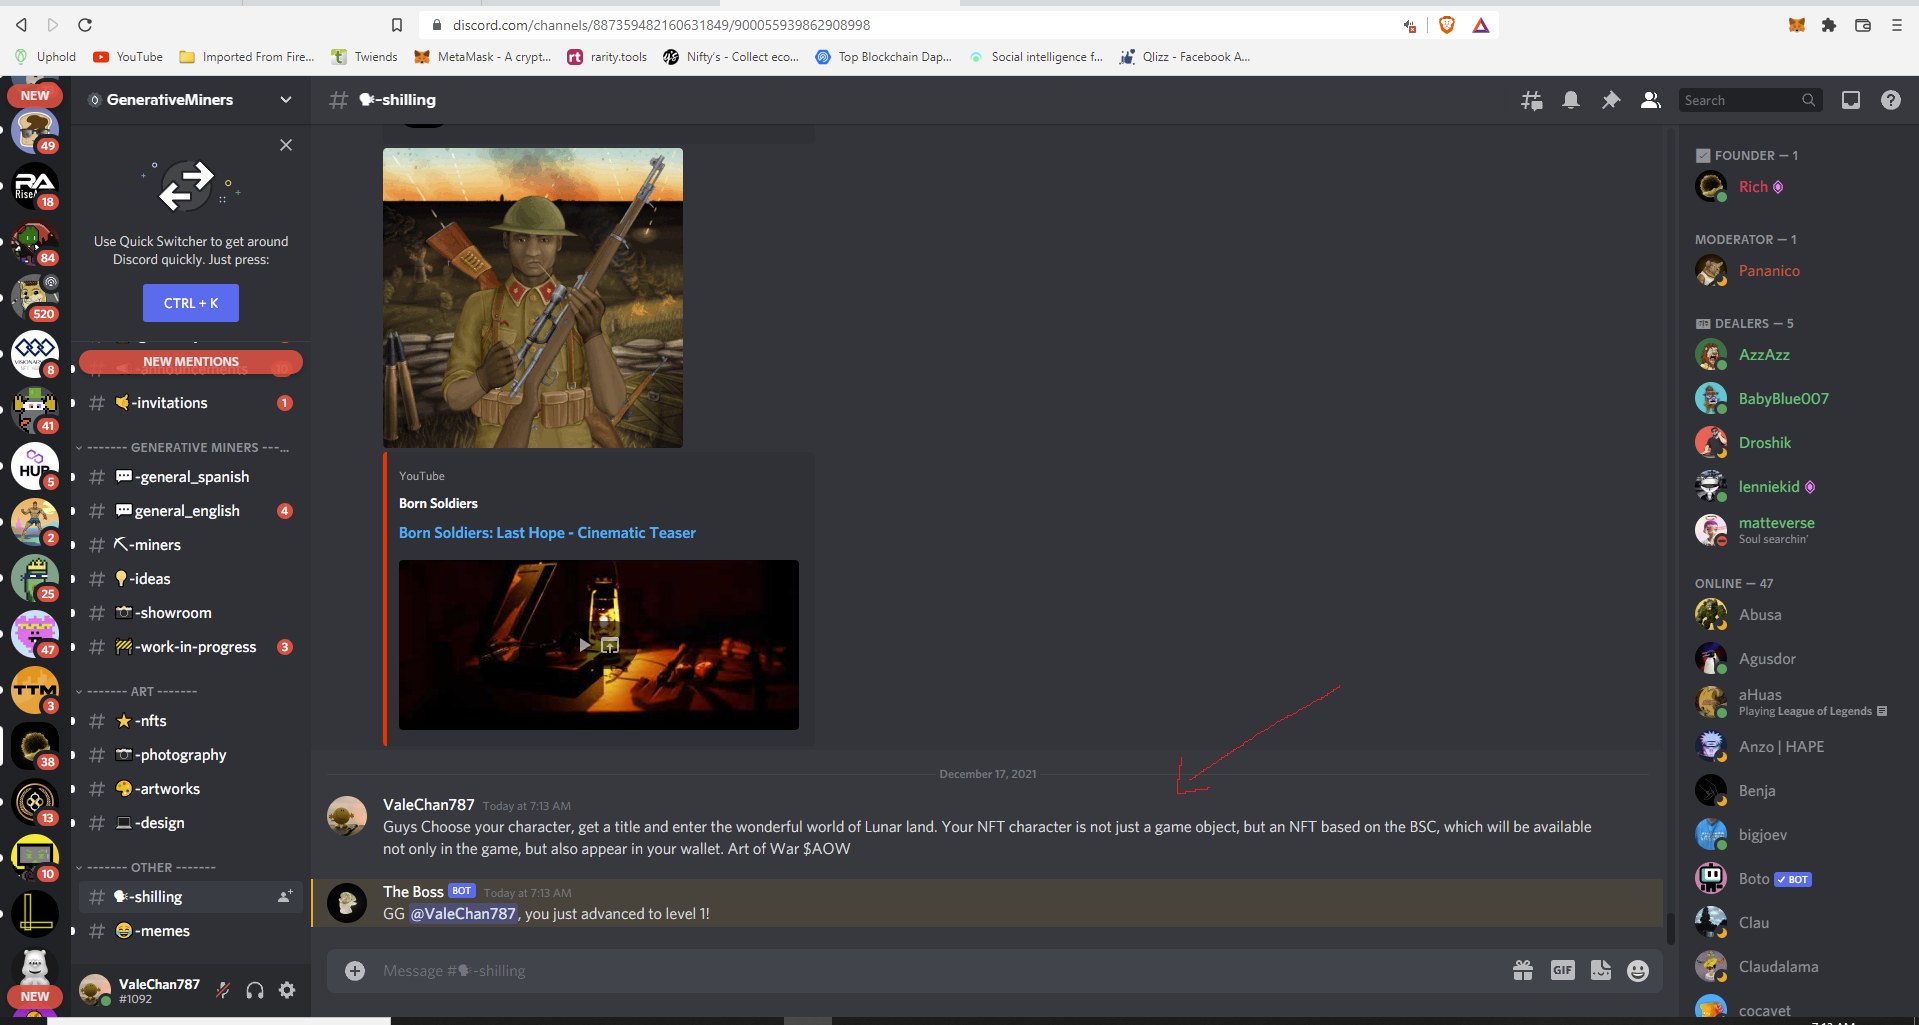Reload the page in the browser

coord(85,25)
